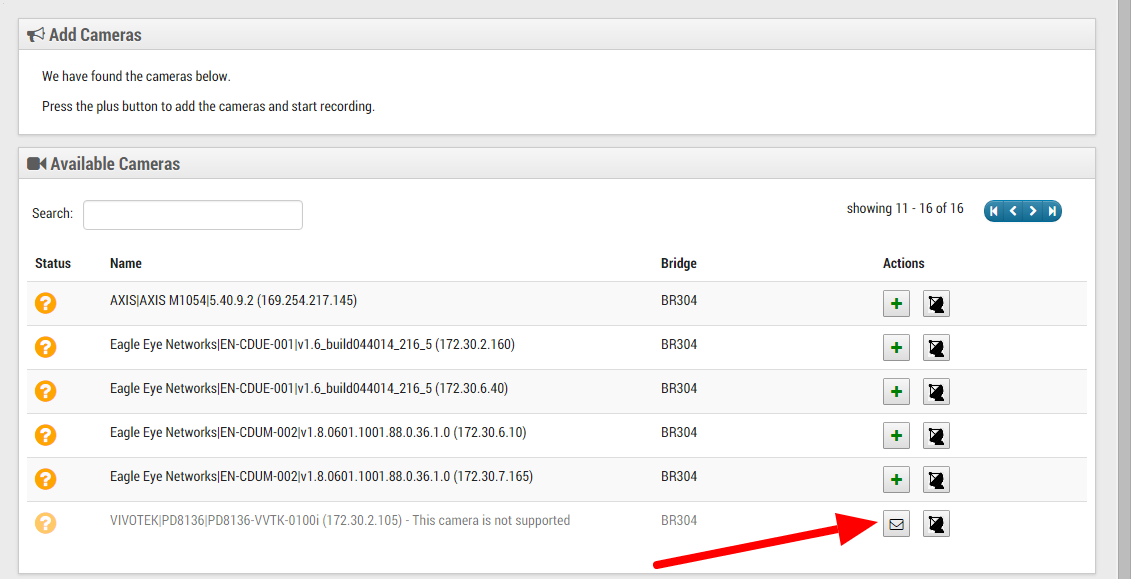Add the EN-CDUE-001 camera at 172.30.2.160
Image resolution: width=1131 pixels, height=579 pixels.
tap(896, 348)
